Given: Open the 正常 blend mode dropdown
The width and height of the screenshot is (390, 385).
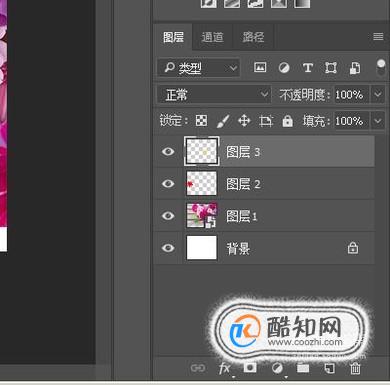Looking at the screenshot, I should [213, 95].
